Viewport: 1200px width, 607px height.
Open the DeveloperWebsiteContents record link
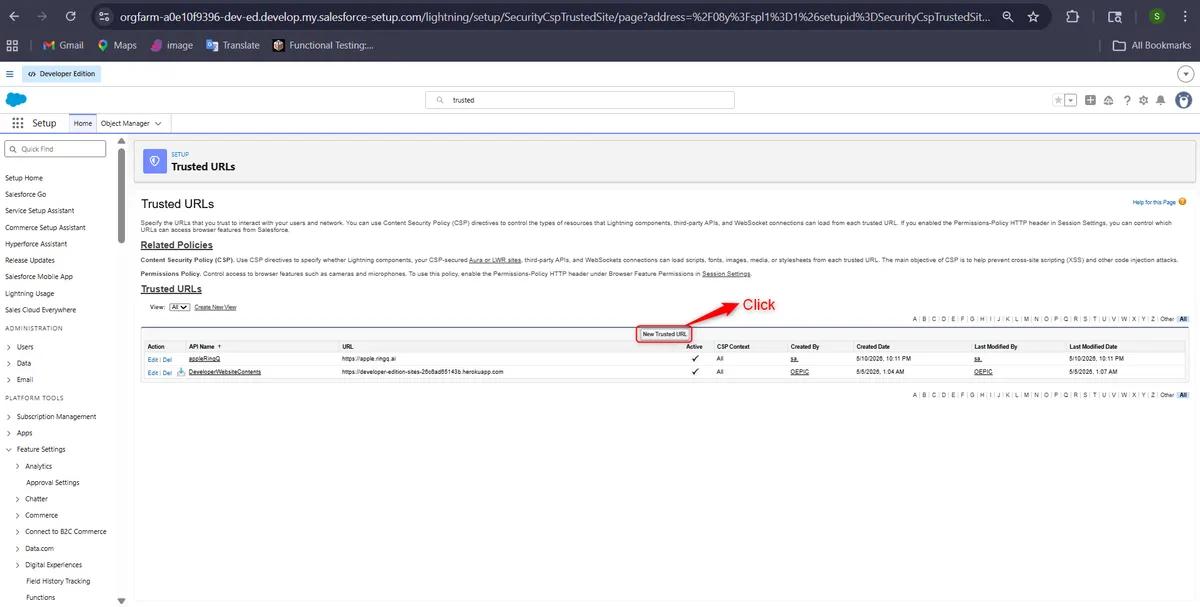click(225, 371)
